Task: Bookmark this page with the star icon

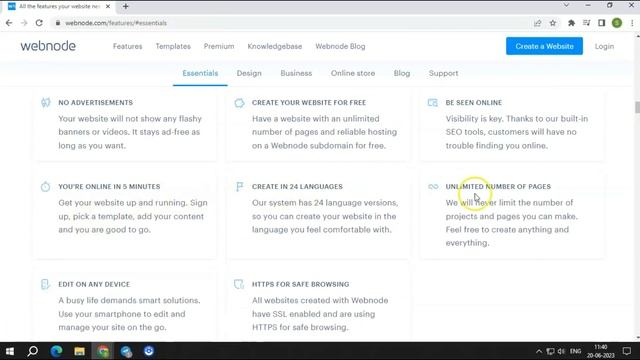Action: [553, 23]
